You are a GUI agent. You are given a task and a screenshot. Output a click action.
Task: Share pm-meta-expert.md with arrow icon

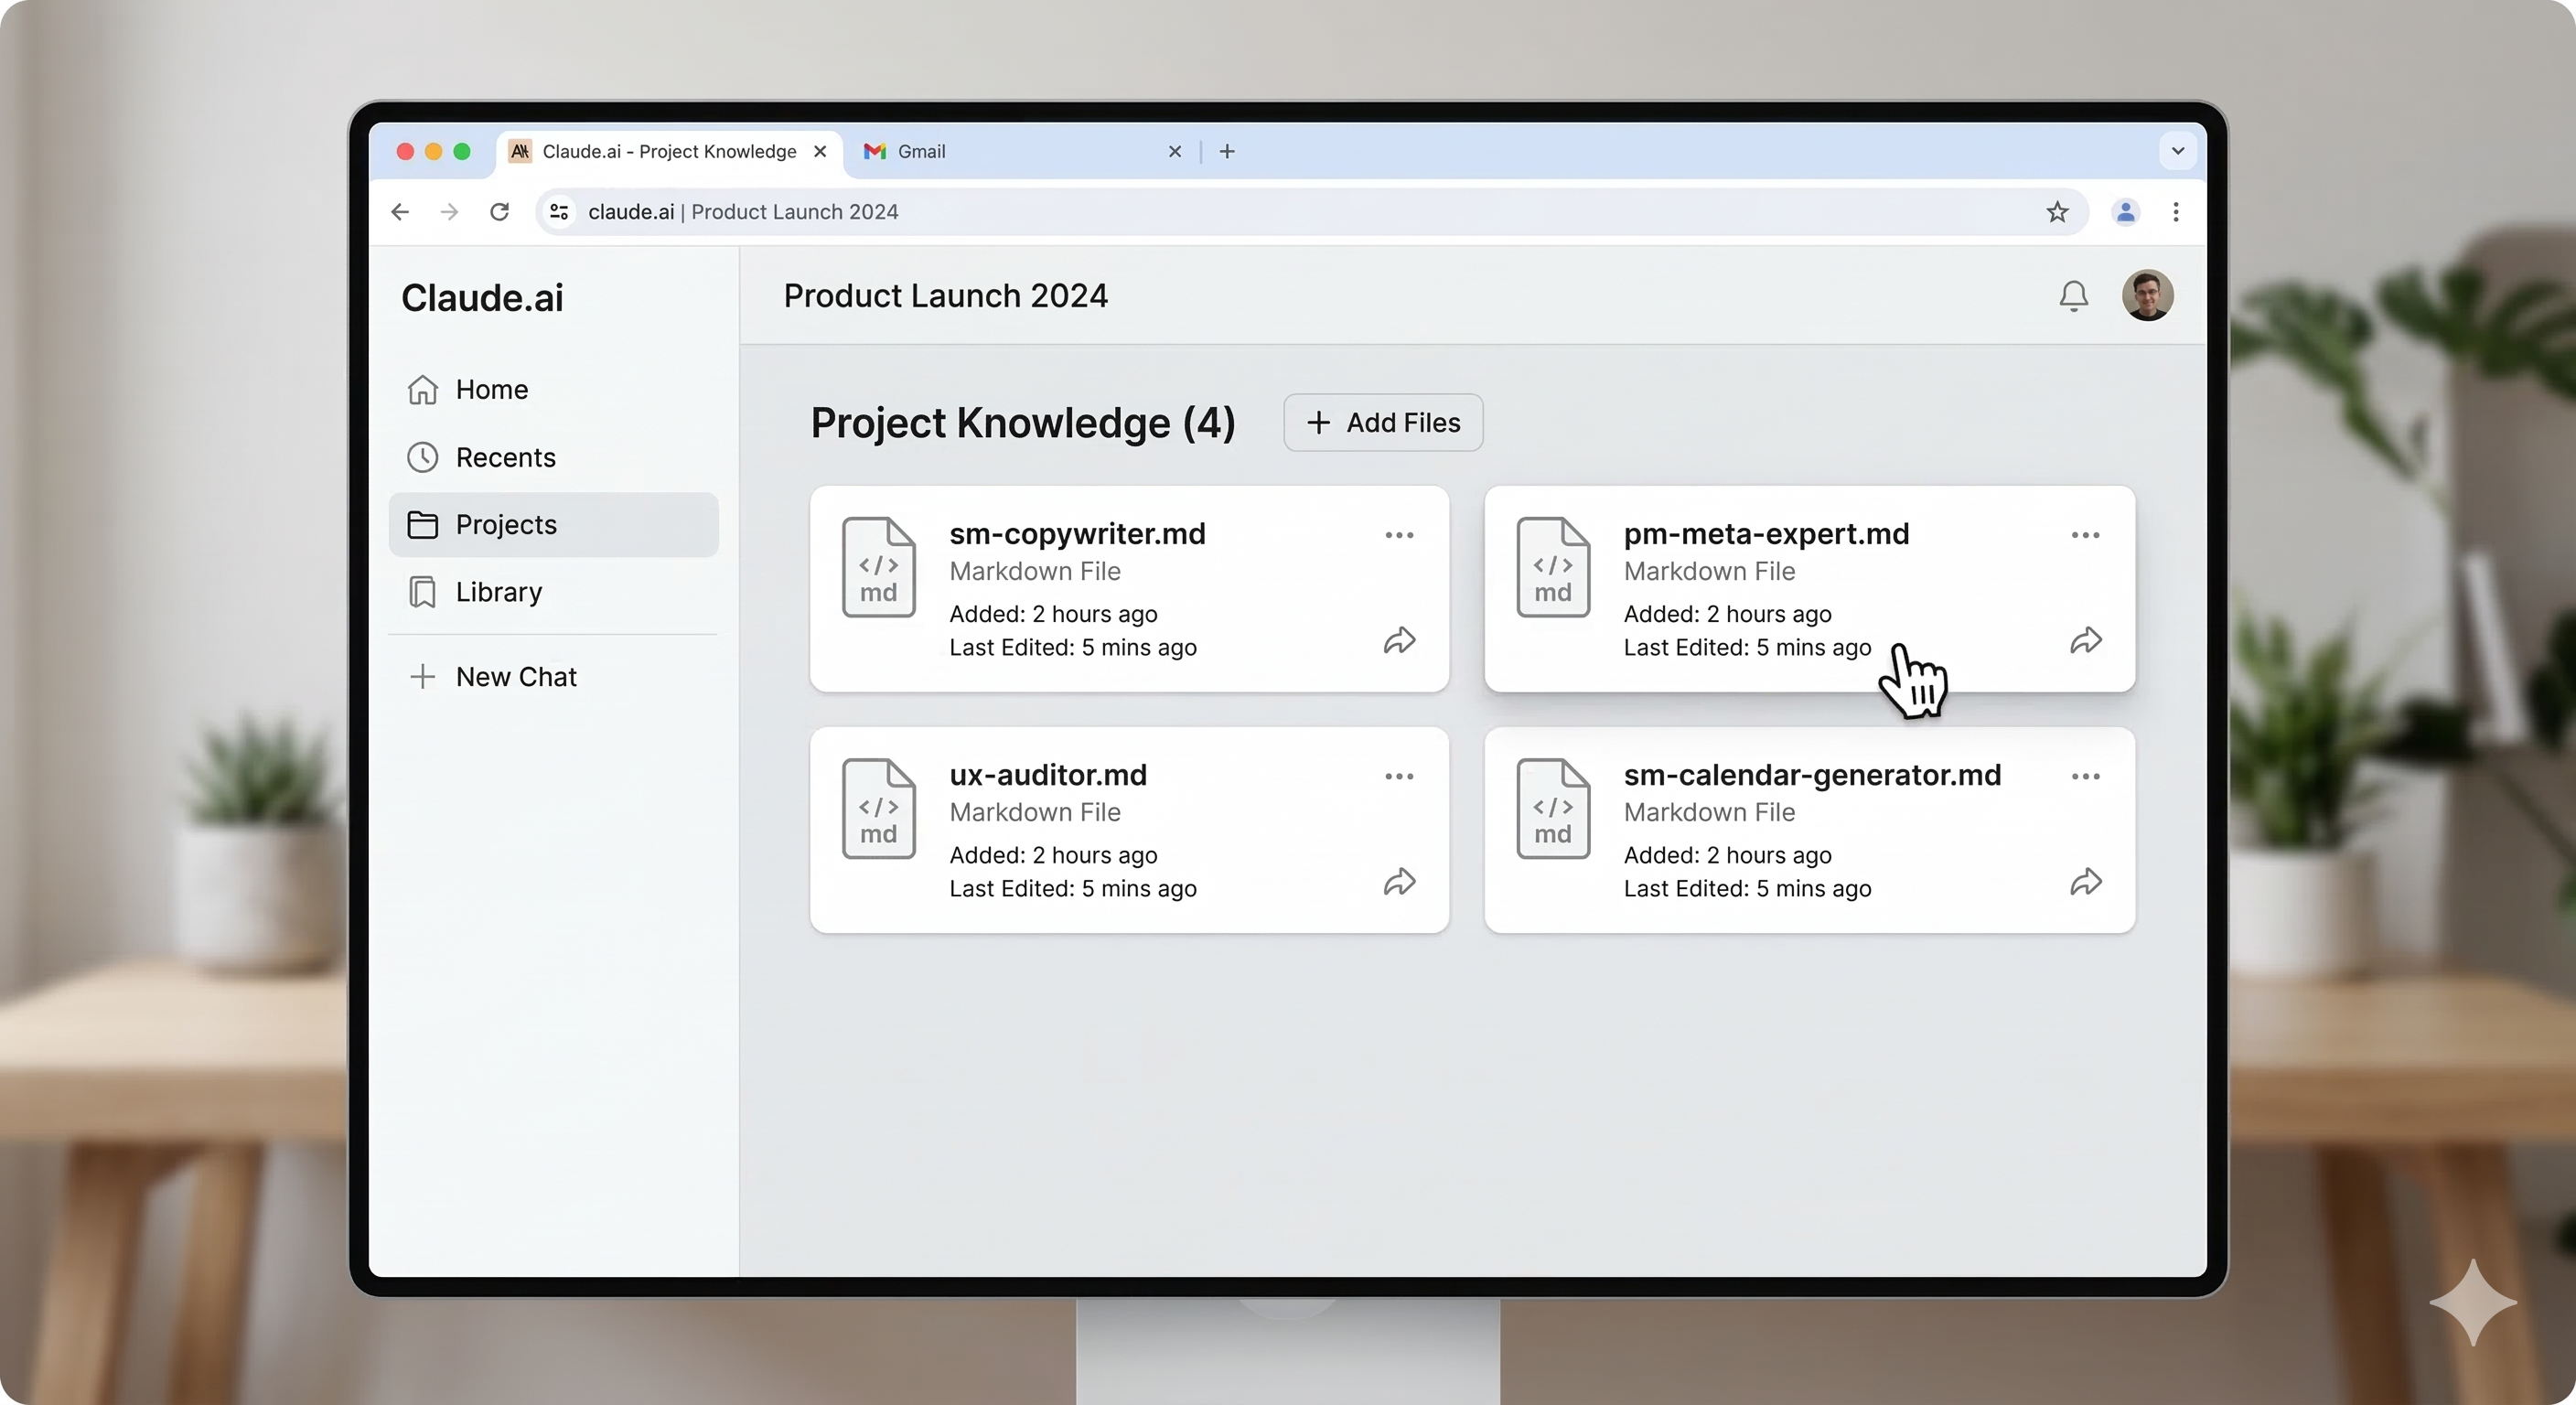tap(2085, 641)
